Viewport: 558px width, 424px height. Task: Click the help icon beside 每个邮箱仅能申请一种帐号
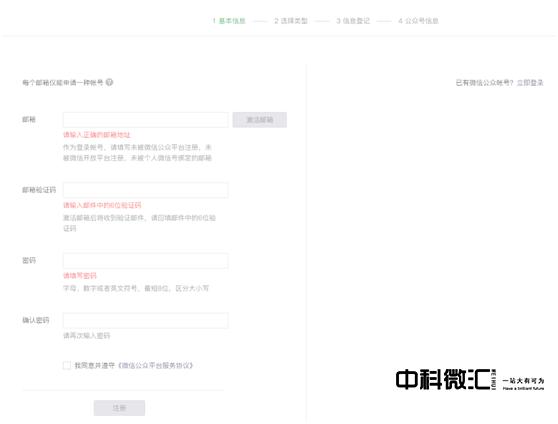pyautogui.click(x=110, y=82)
